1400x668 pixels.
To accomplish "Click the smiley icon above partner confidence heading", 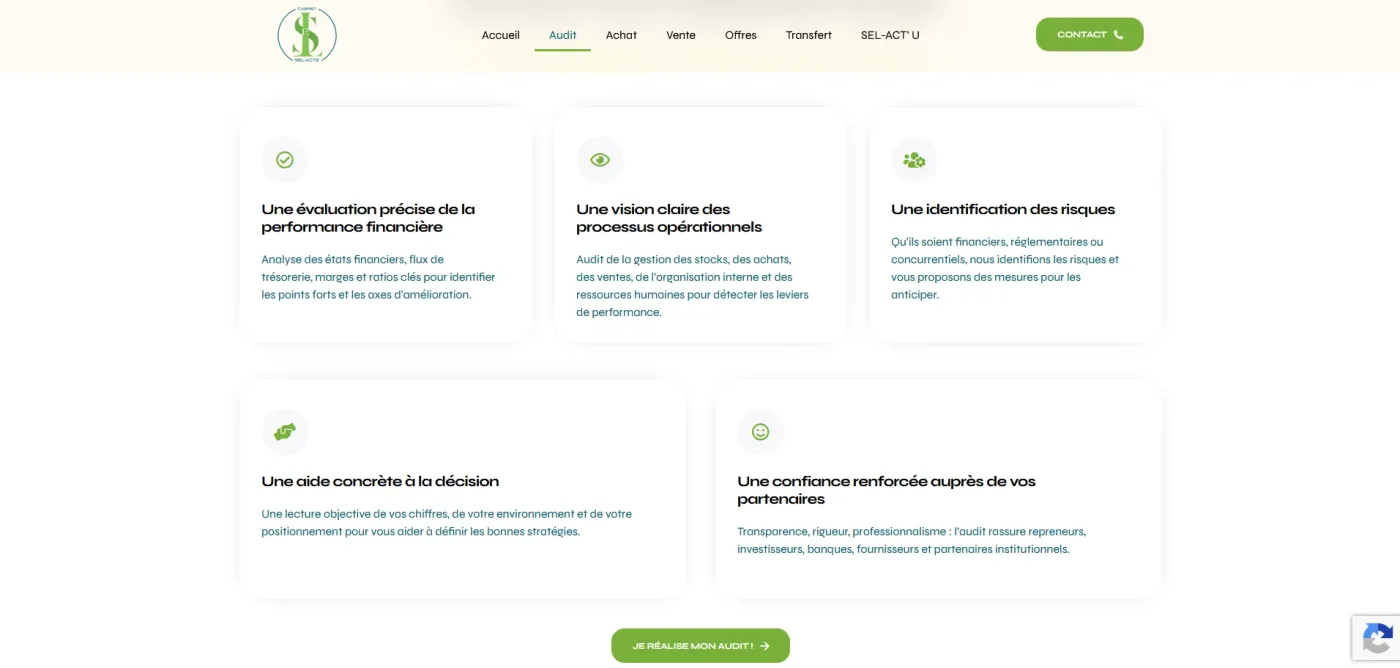I will tap(761, 432).
